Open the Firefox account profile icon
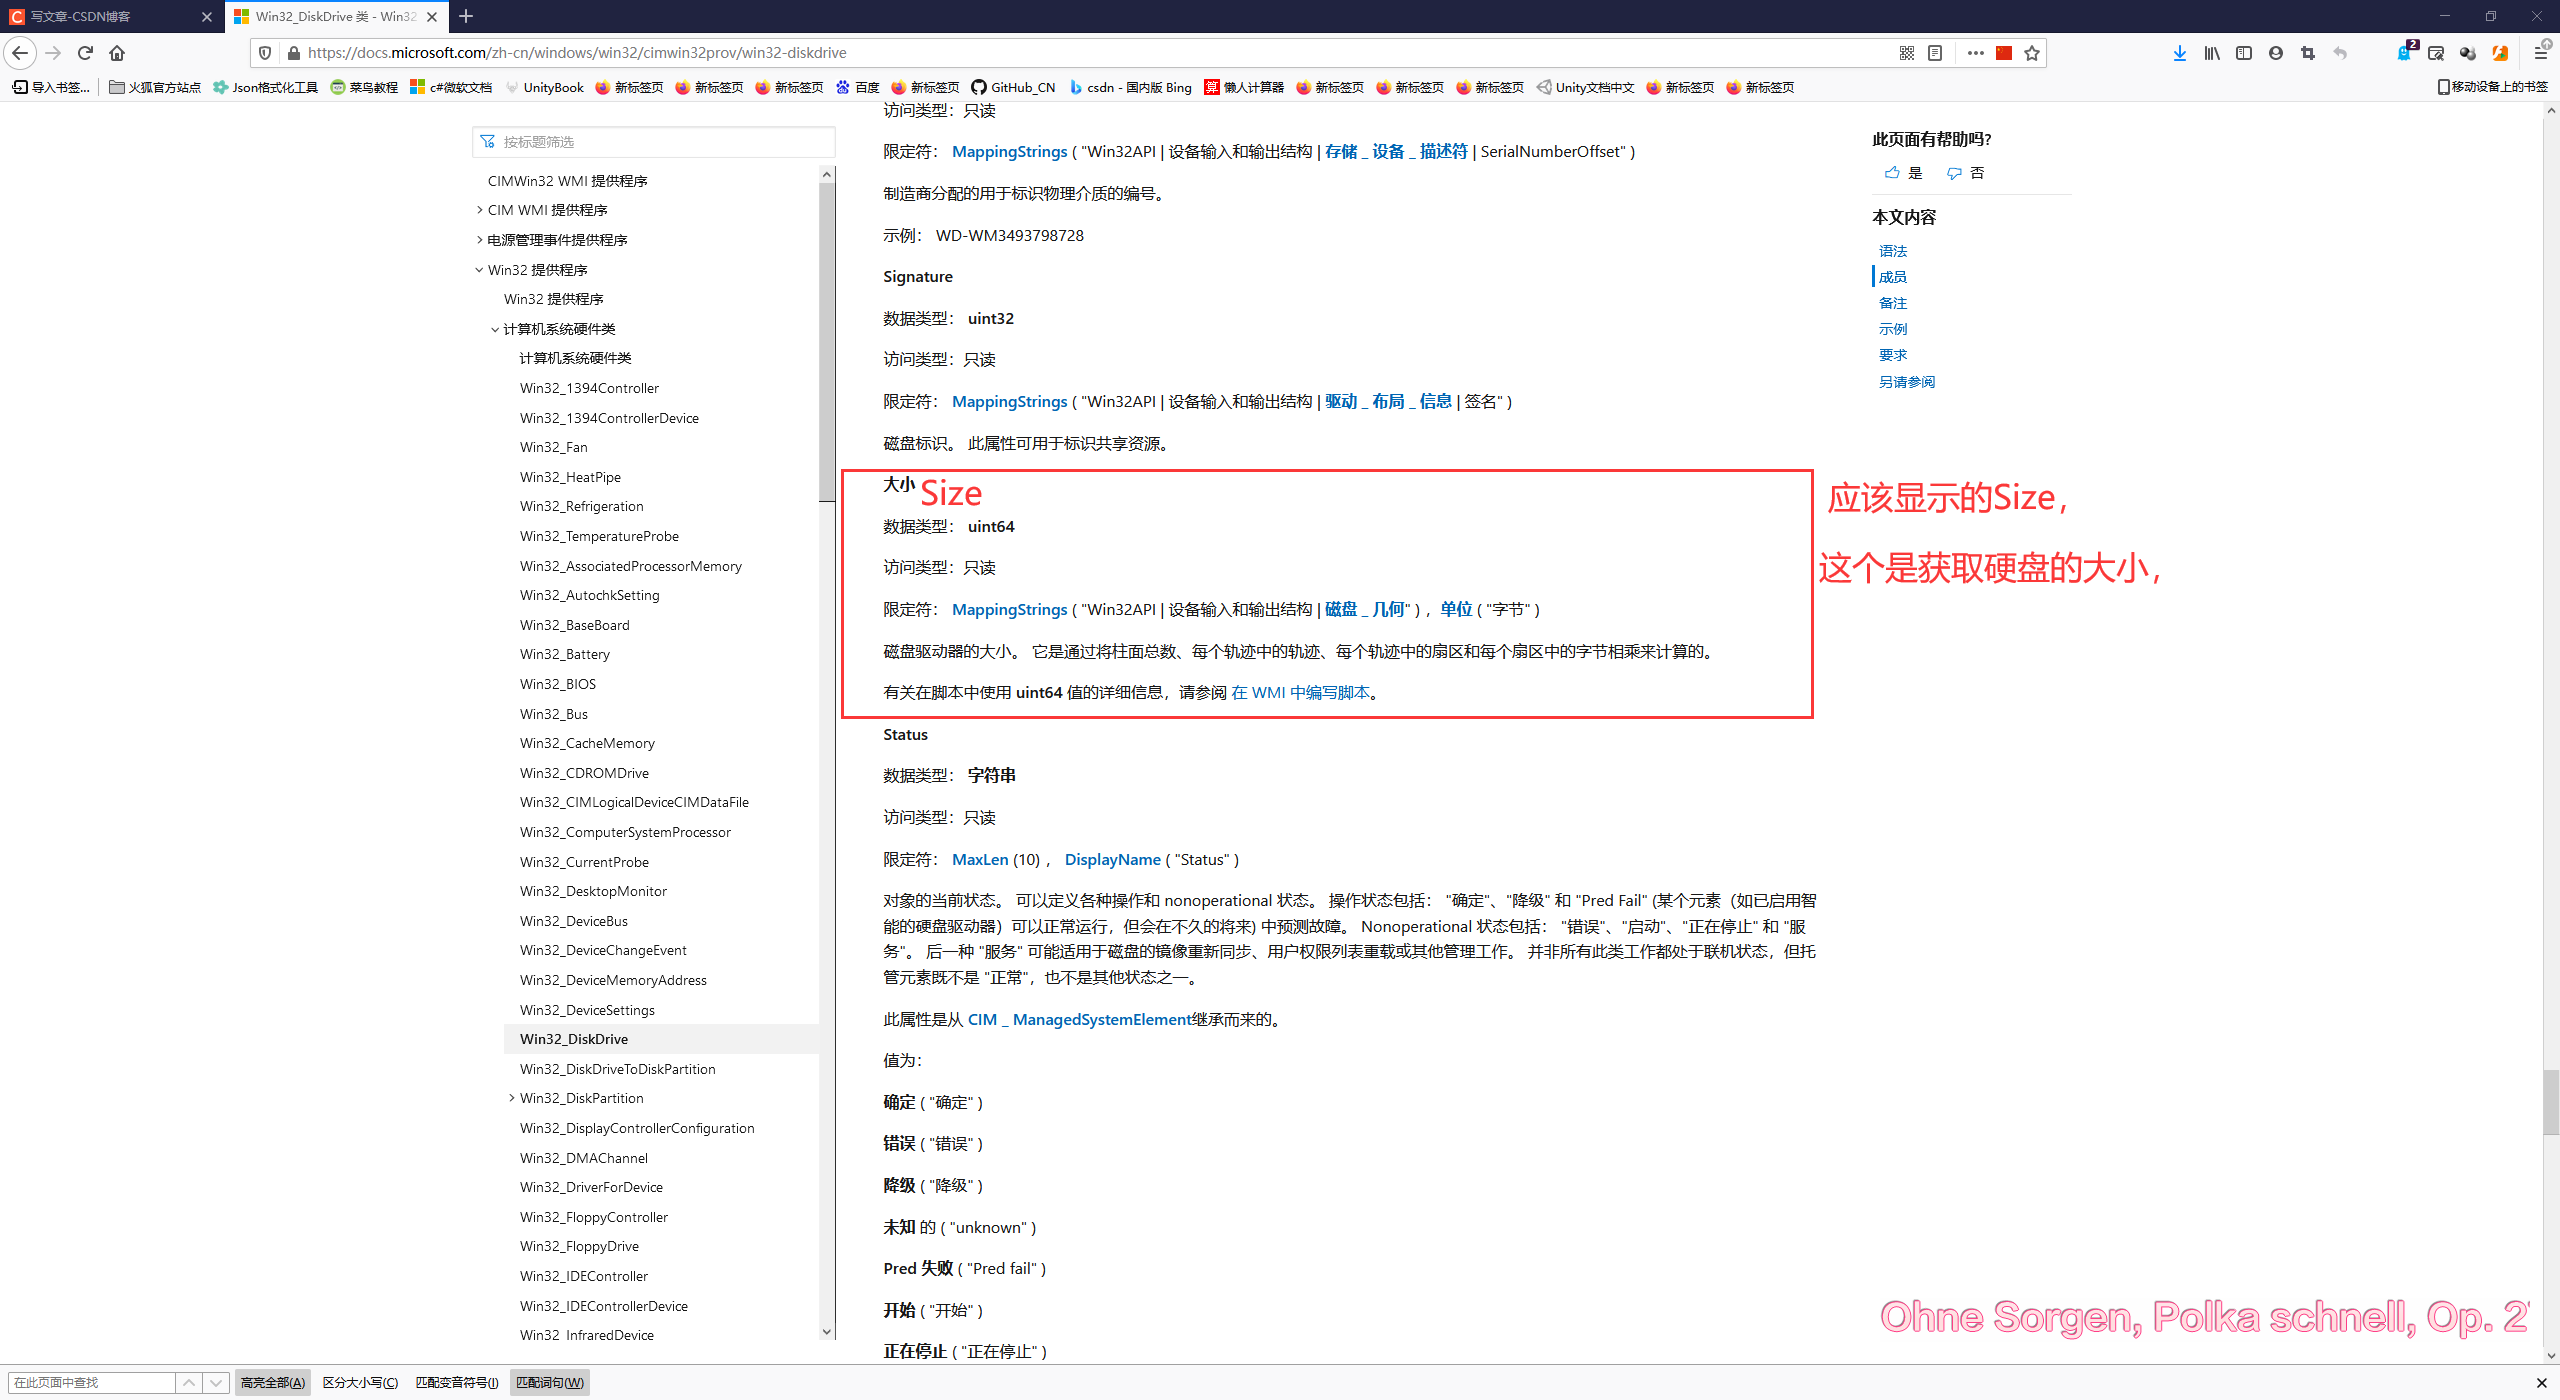This screenshot has height=1400, width=2560. [x=2276, y=53]
